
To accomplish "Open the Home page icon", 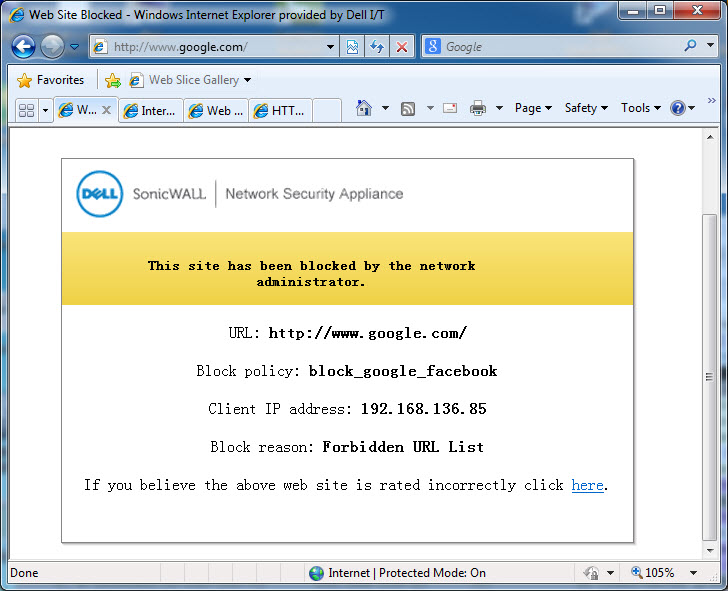I will (364, 108).
